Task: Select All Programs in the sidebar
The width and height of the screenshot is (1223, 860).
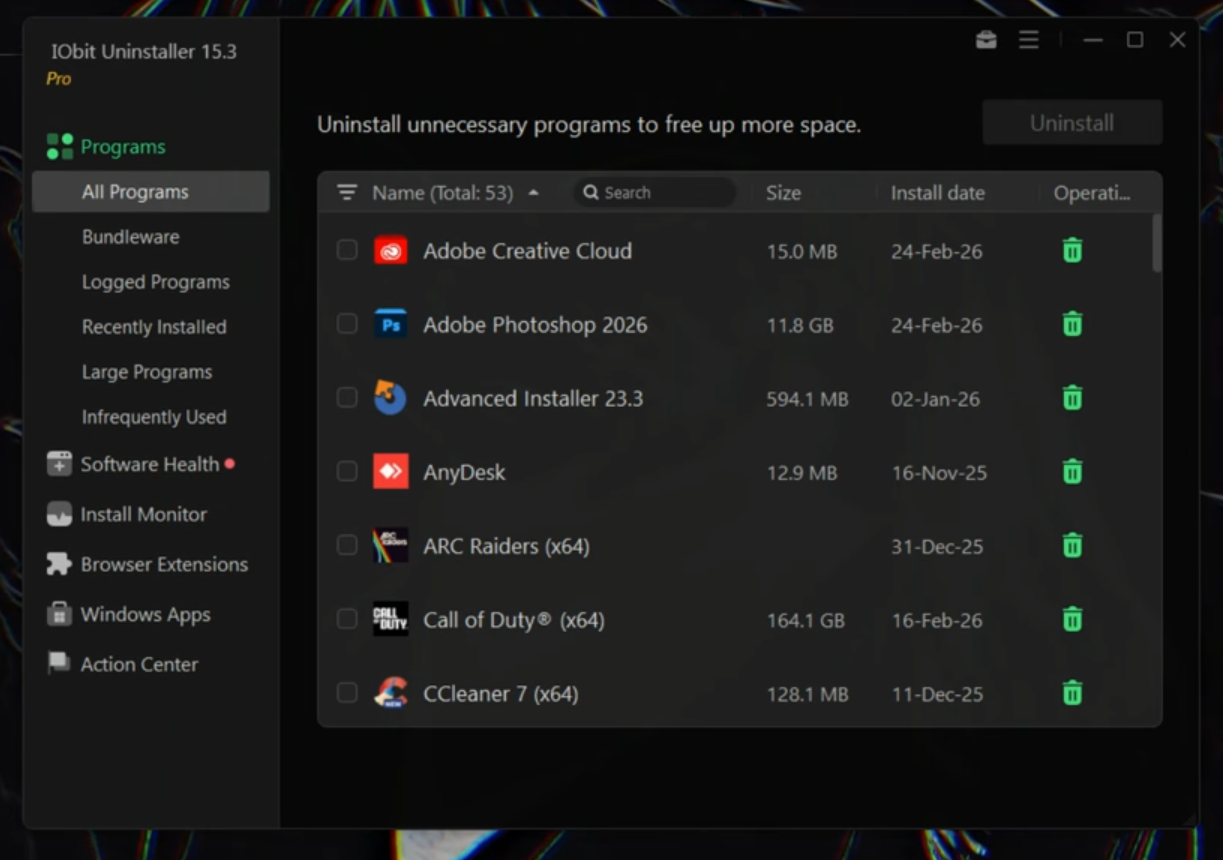Action: 151,192
